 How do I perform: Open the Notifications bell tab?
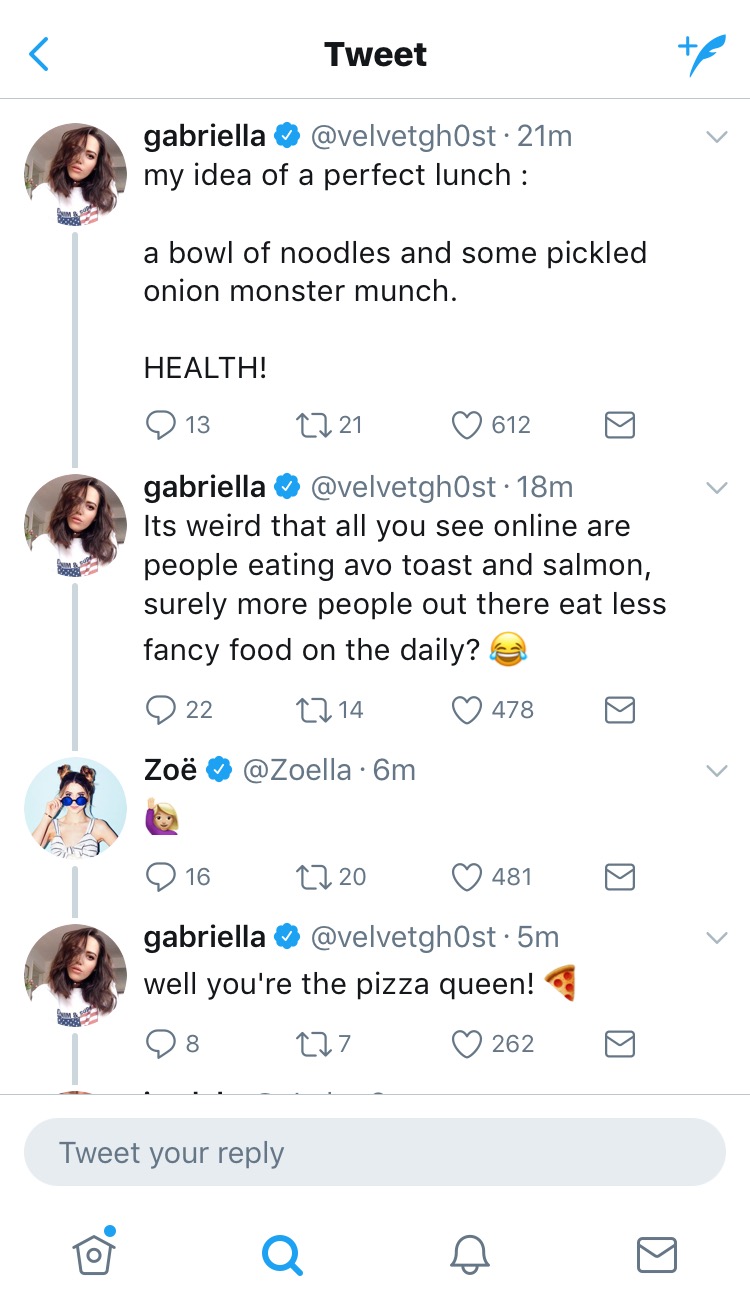[x=470, y=1254]
